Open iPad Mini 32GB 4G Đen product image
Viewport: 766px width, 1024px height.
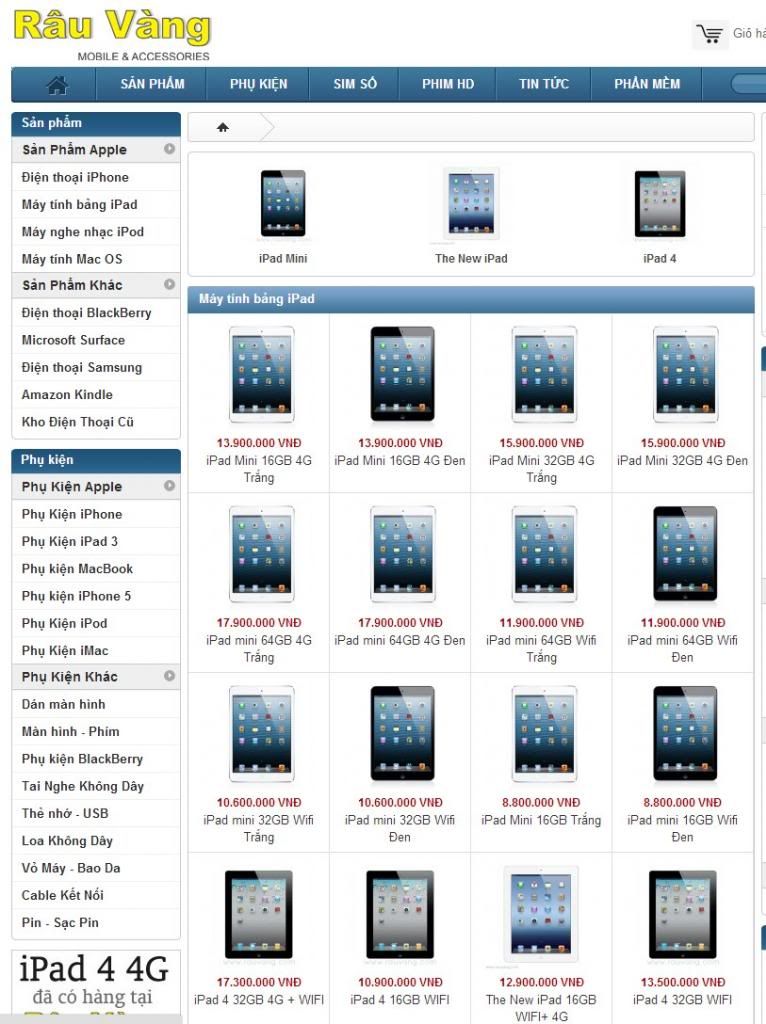click(685, 374)
